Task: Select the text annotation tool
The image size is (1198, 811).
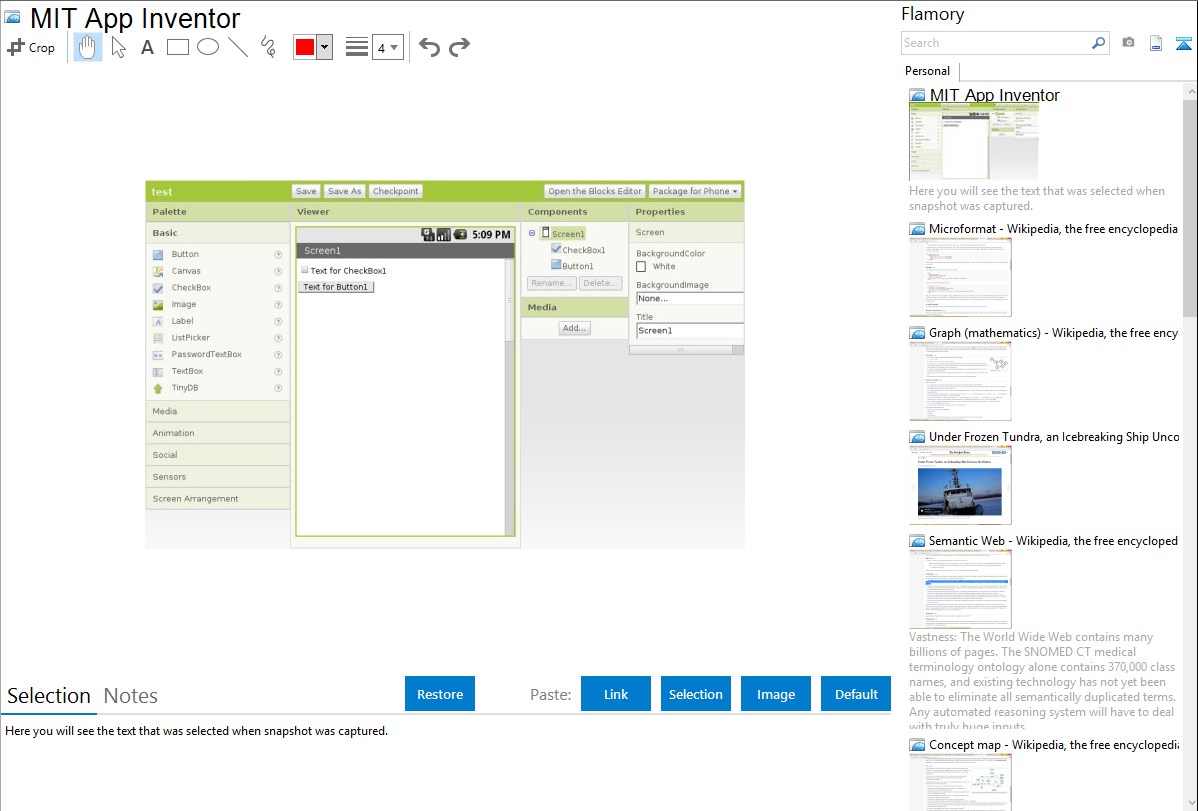Action: pos(147,47)
